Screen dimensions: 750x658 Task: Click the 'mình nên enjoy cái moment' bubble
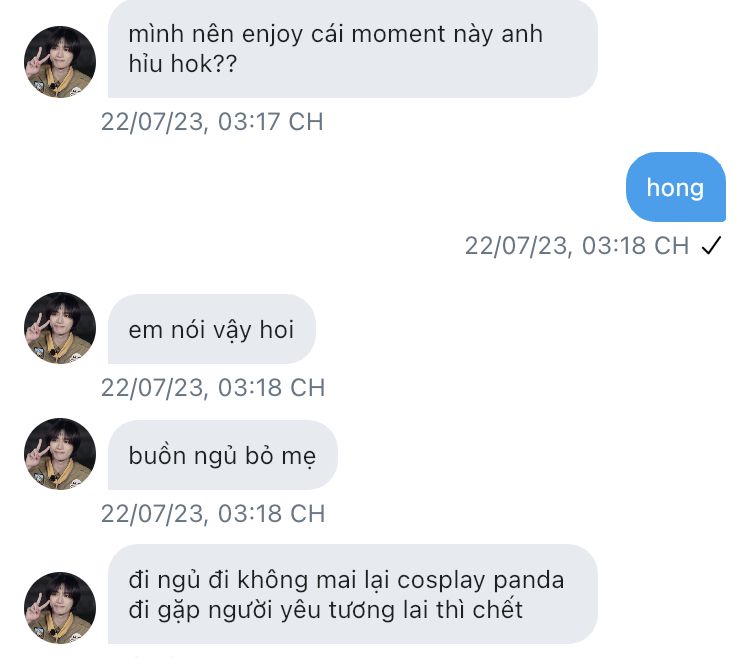[x=352, y=47]
